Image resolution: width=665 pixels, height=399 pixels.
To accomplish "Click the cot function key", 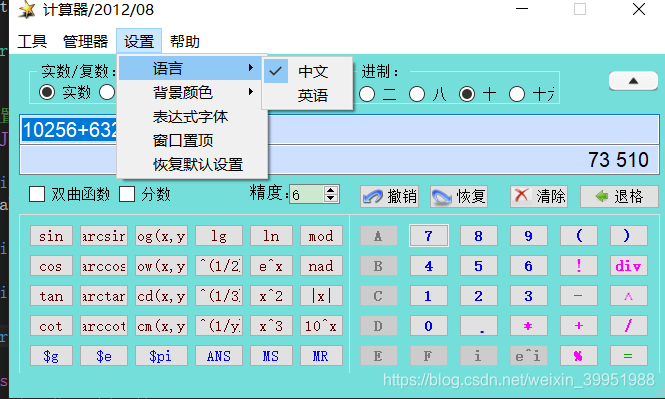I will pos(51,326).
